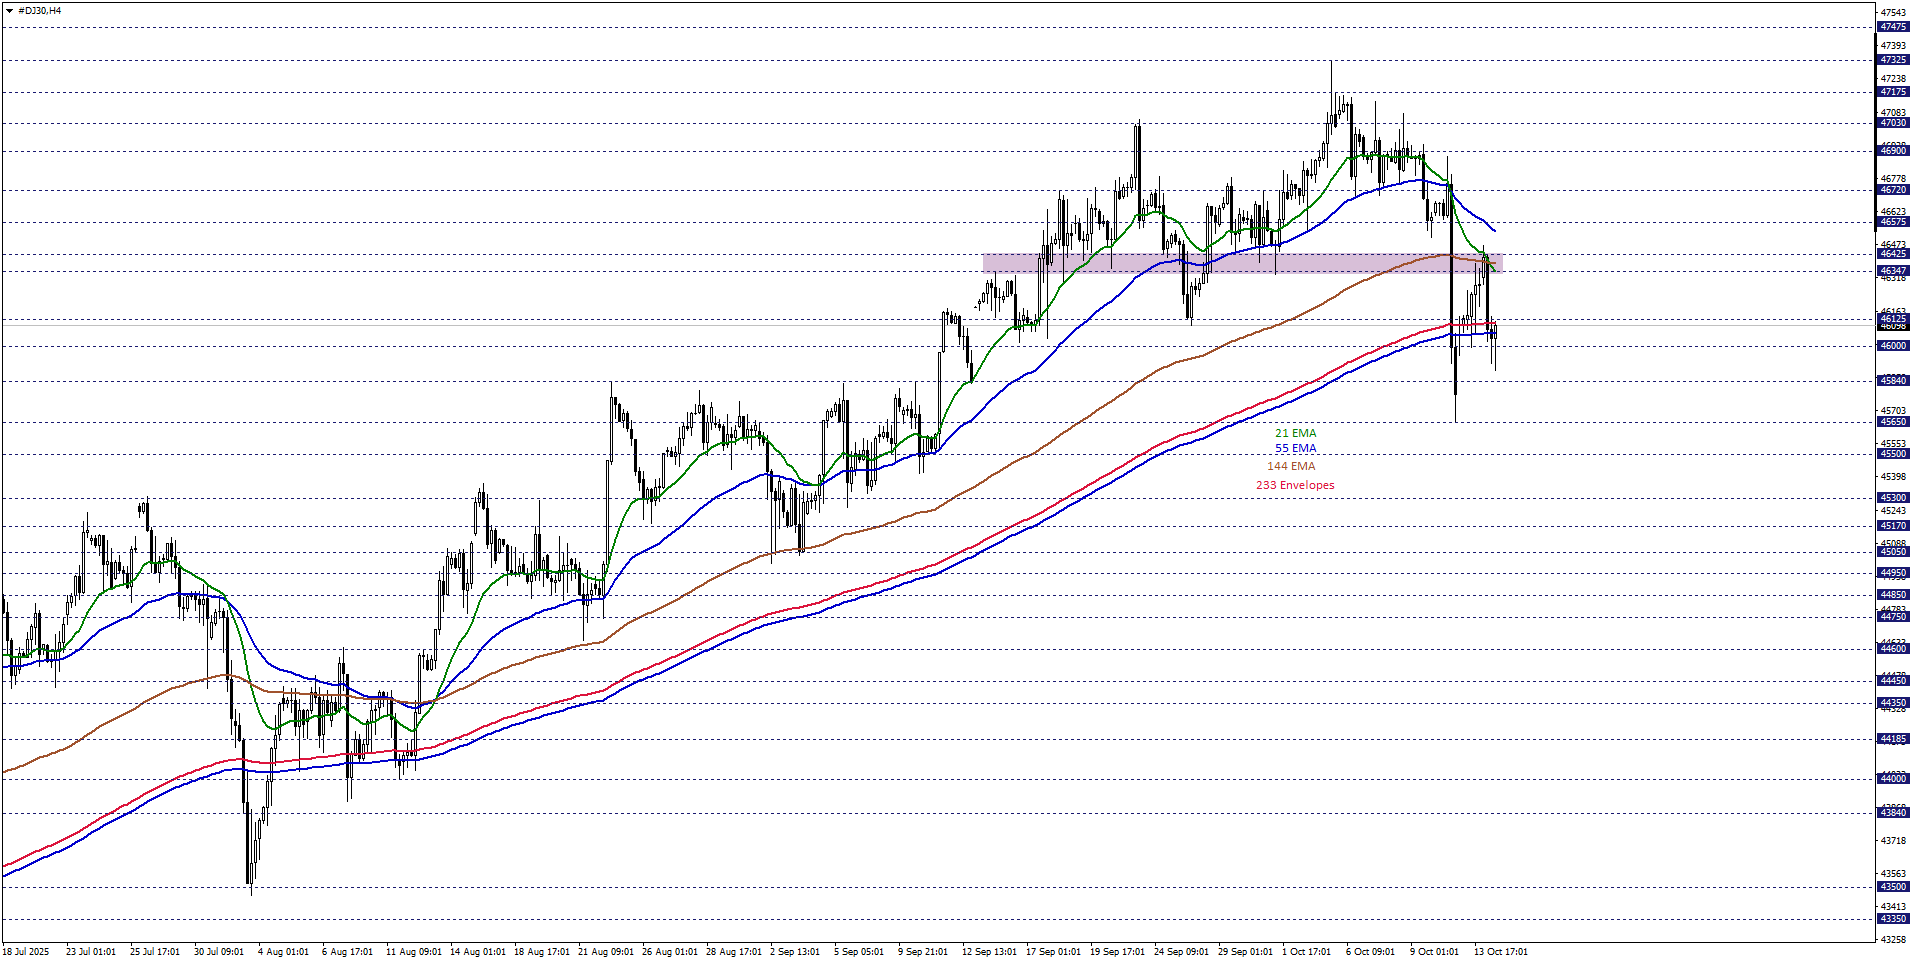This screenshot has height=963, width=1916.
Task: Click the 45500 price level tag
Action: 1893,454
